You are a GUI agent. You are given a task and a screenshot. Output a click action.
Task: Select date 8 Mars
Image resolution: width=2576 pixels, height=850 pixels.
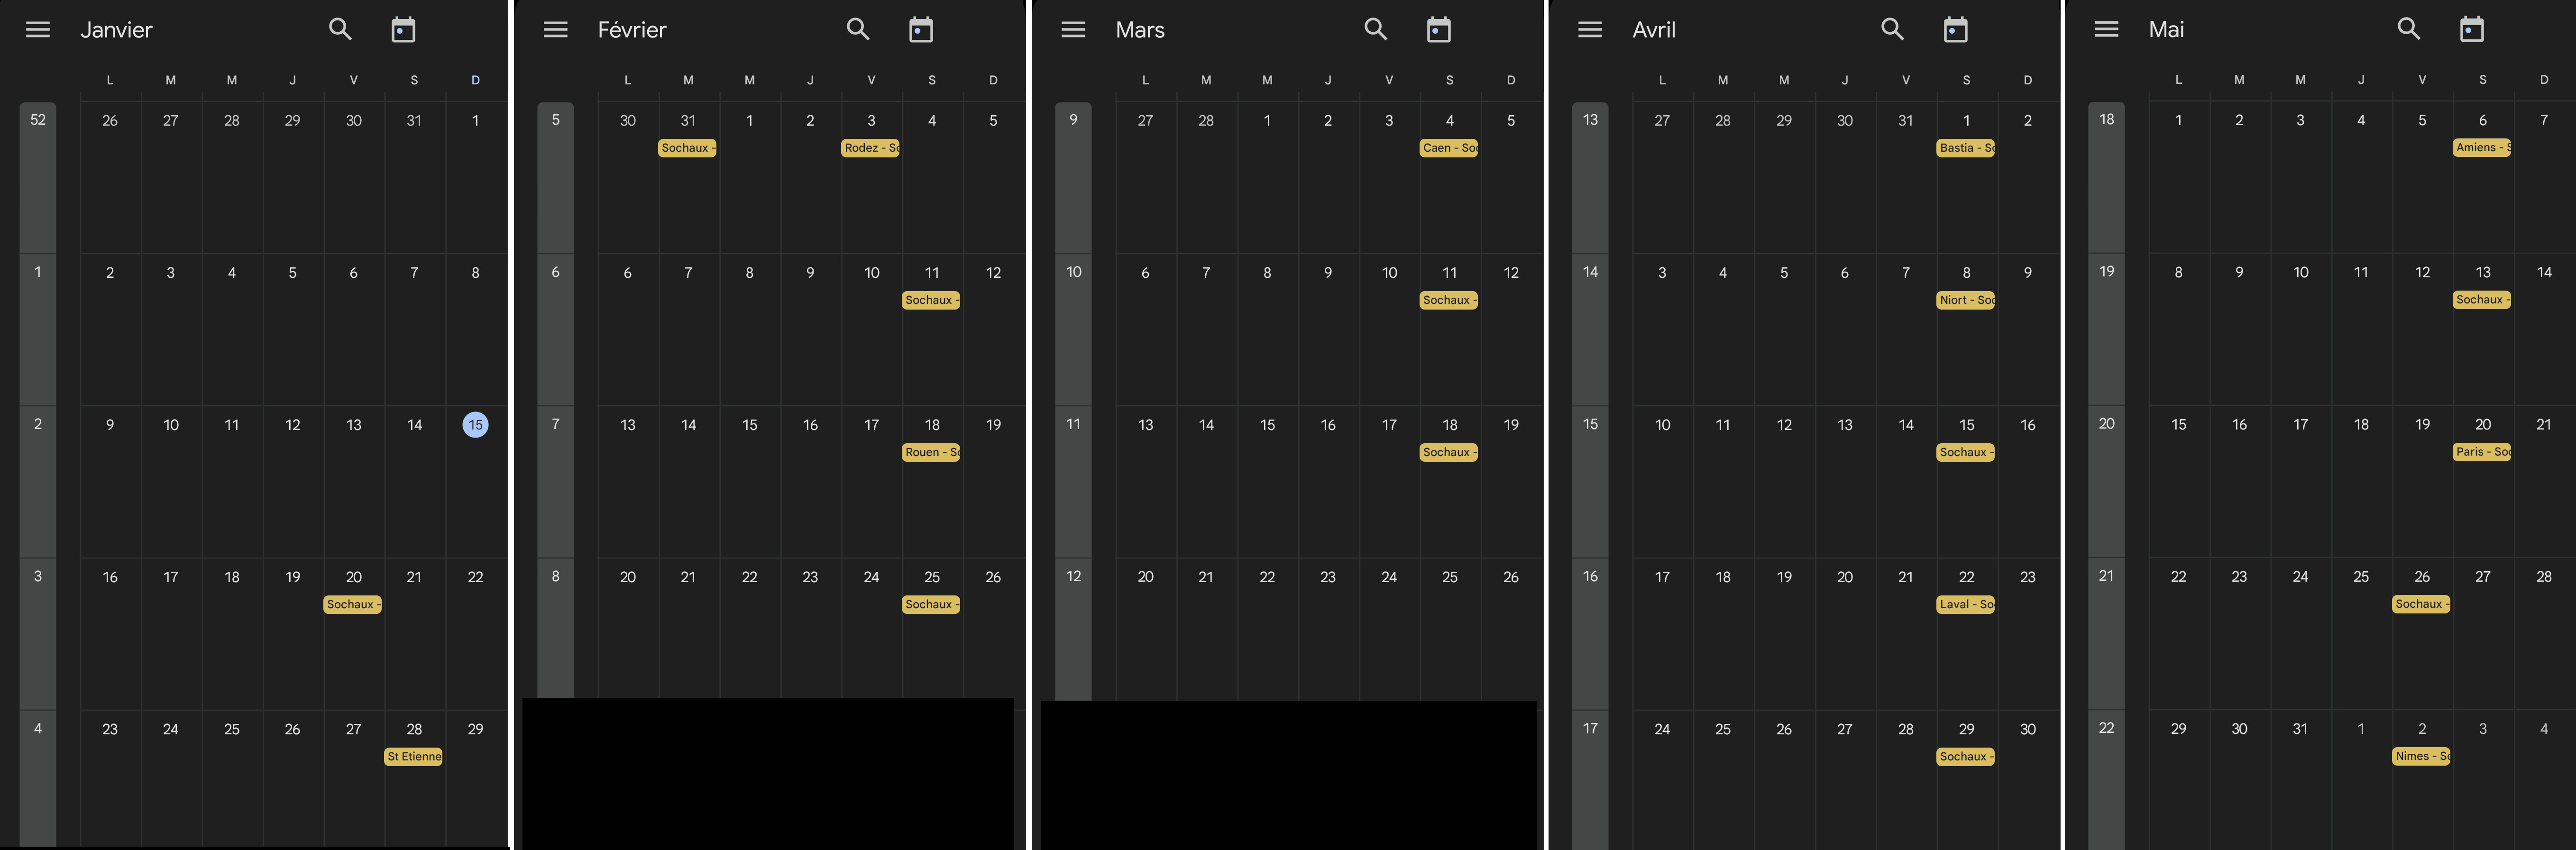tap(1267, 273)
